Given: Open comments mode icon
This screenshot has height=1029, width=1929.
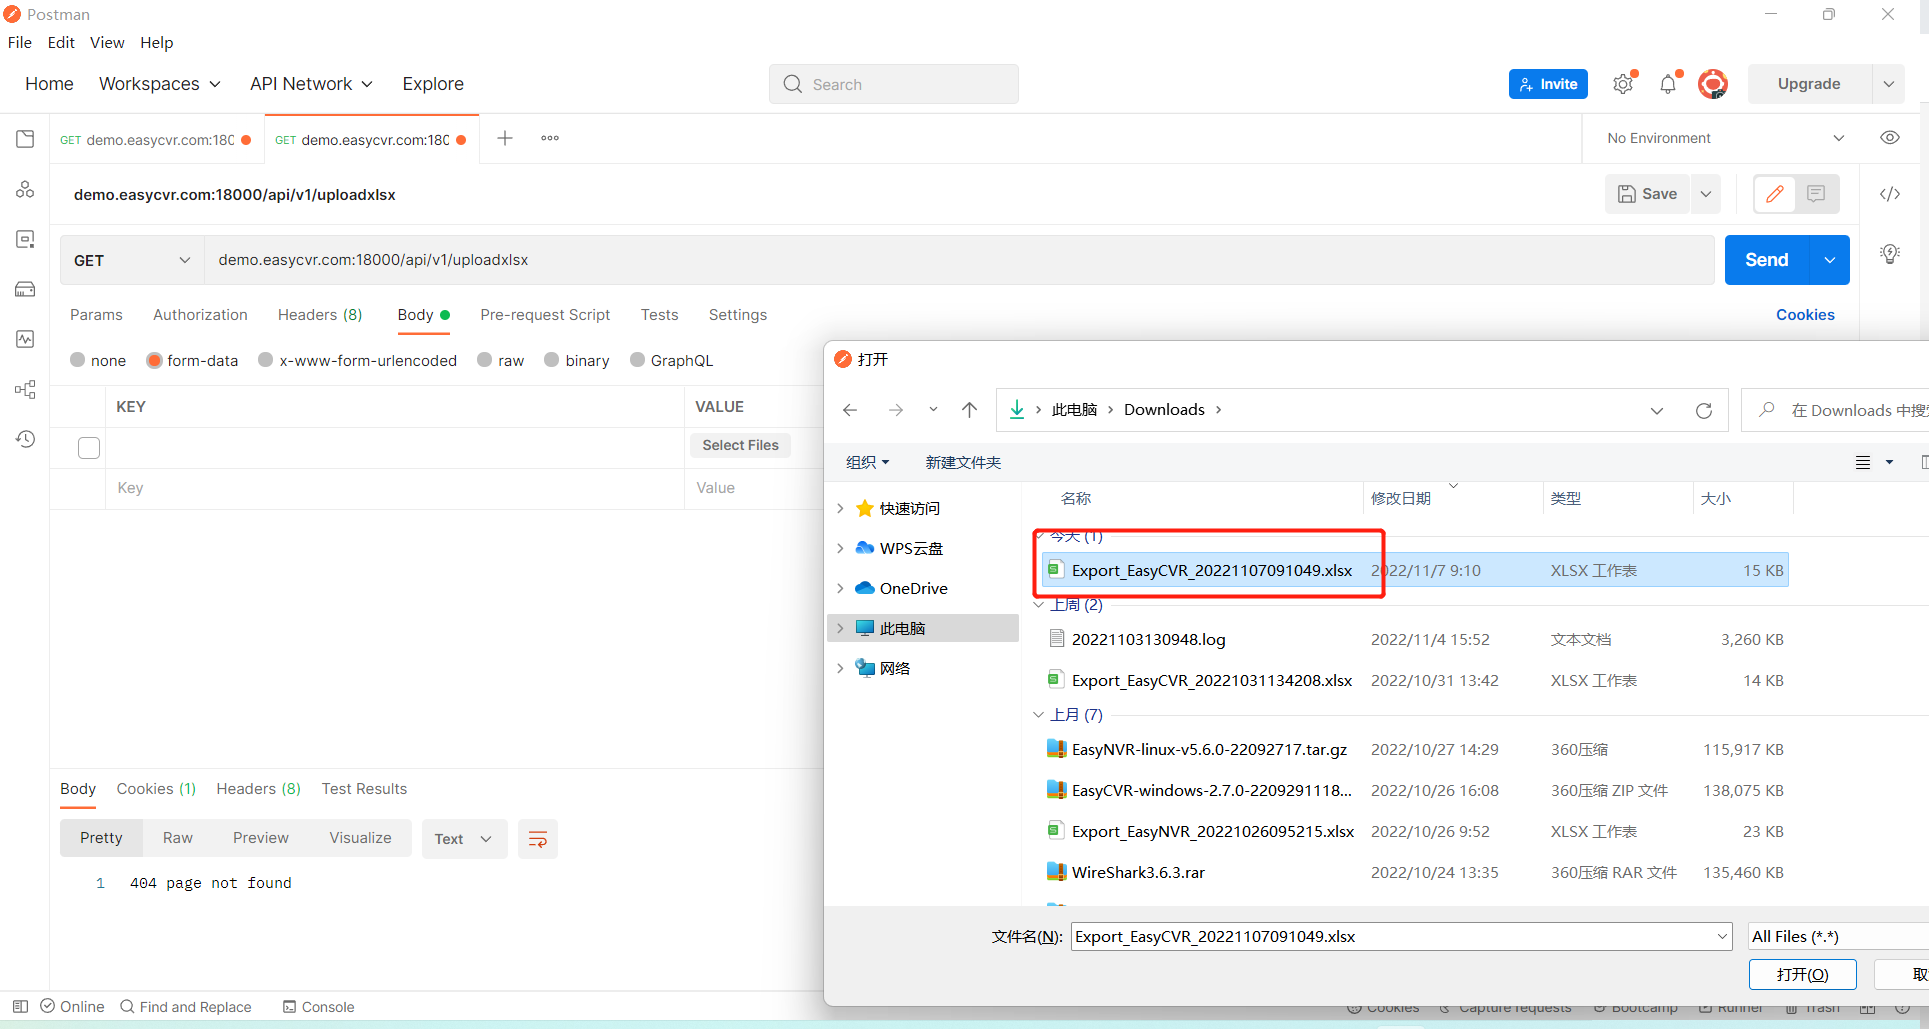Looking at the screenshot, I should pyautogui.click(x=1817, y=194).
